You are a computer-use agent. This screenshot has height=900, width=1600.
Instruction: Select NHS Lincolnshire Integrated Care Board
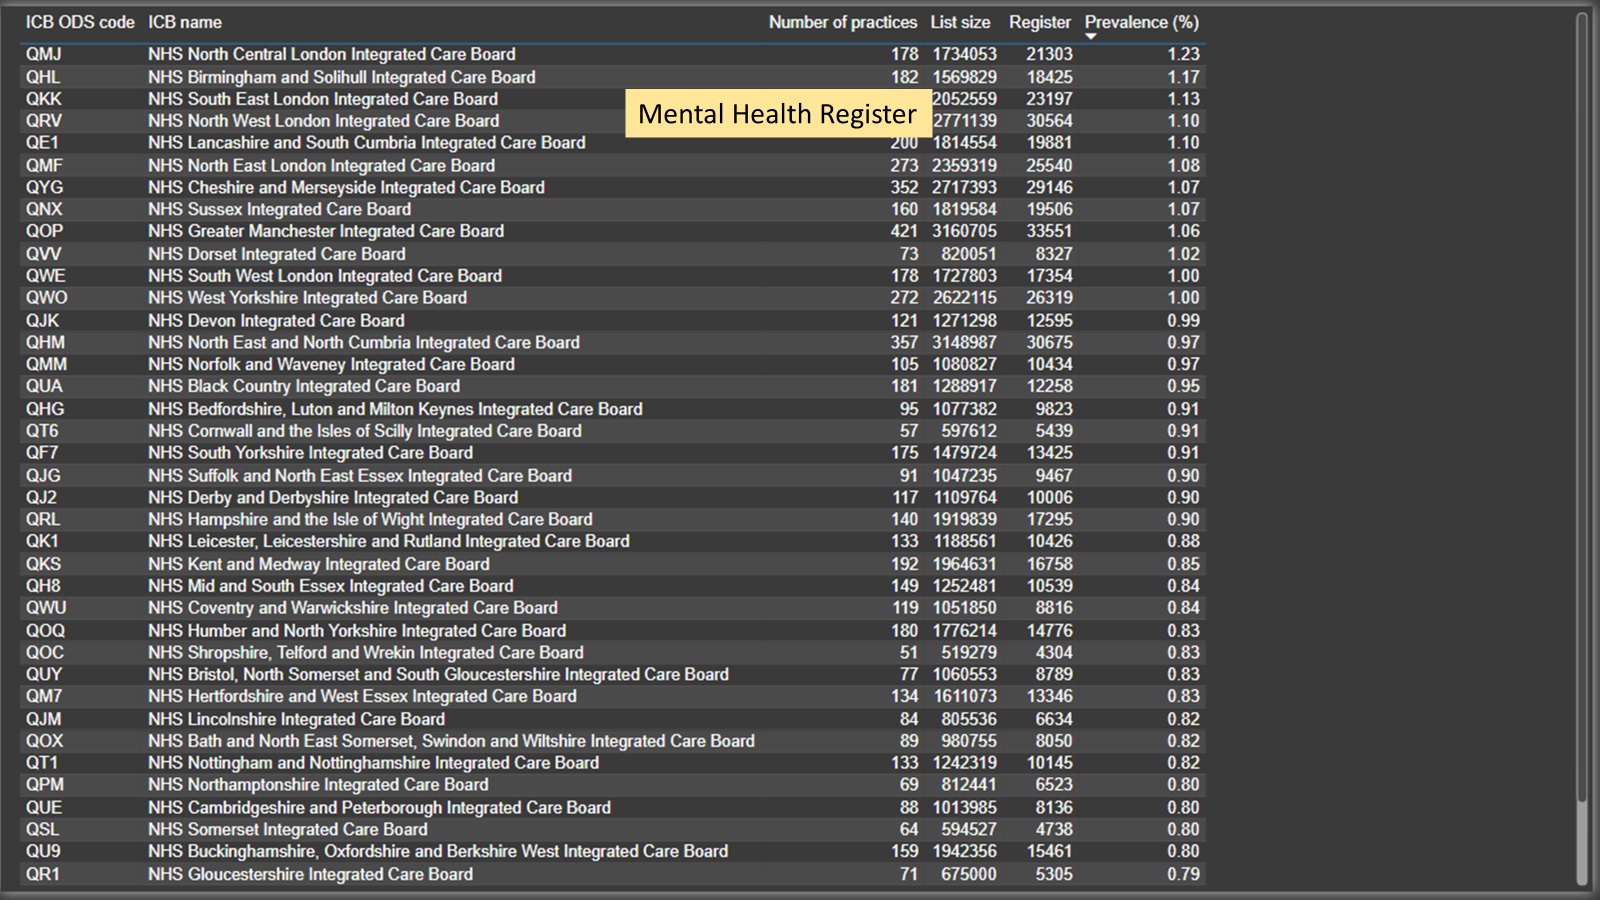pyautogui.click(x=297, y=719)
